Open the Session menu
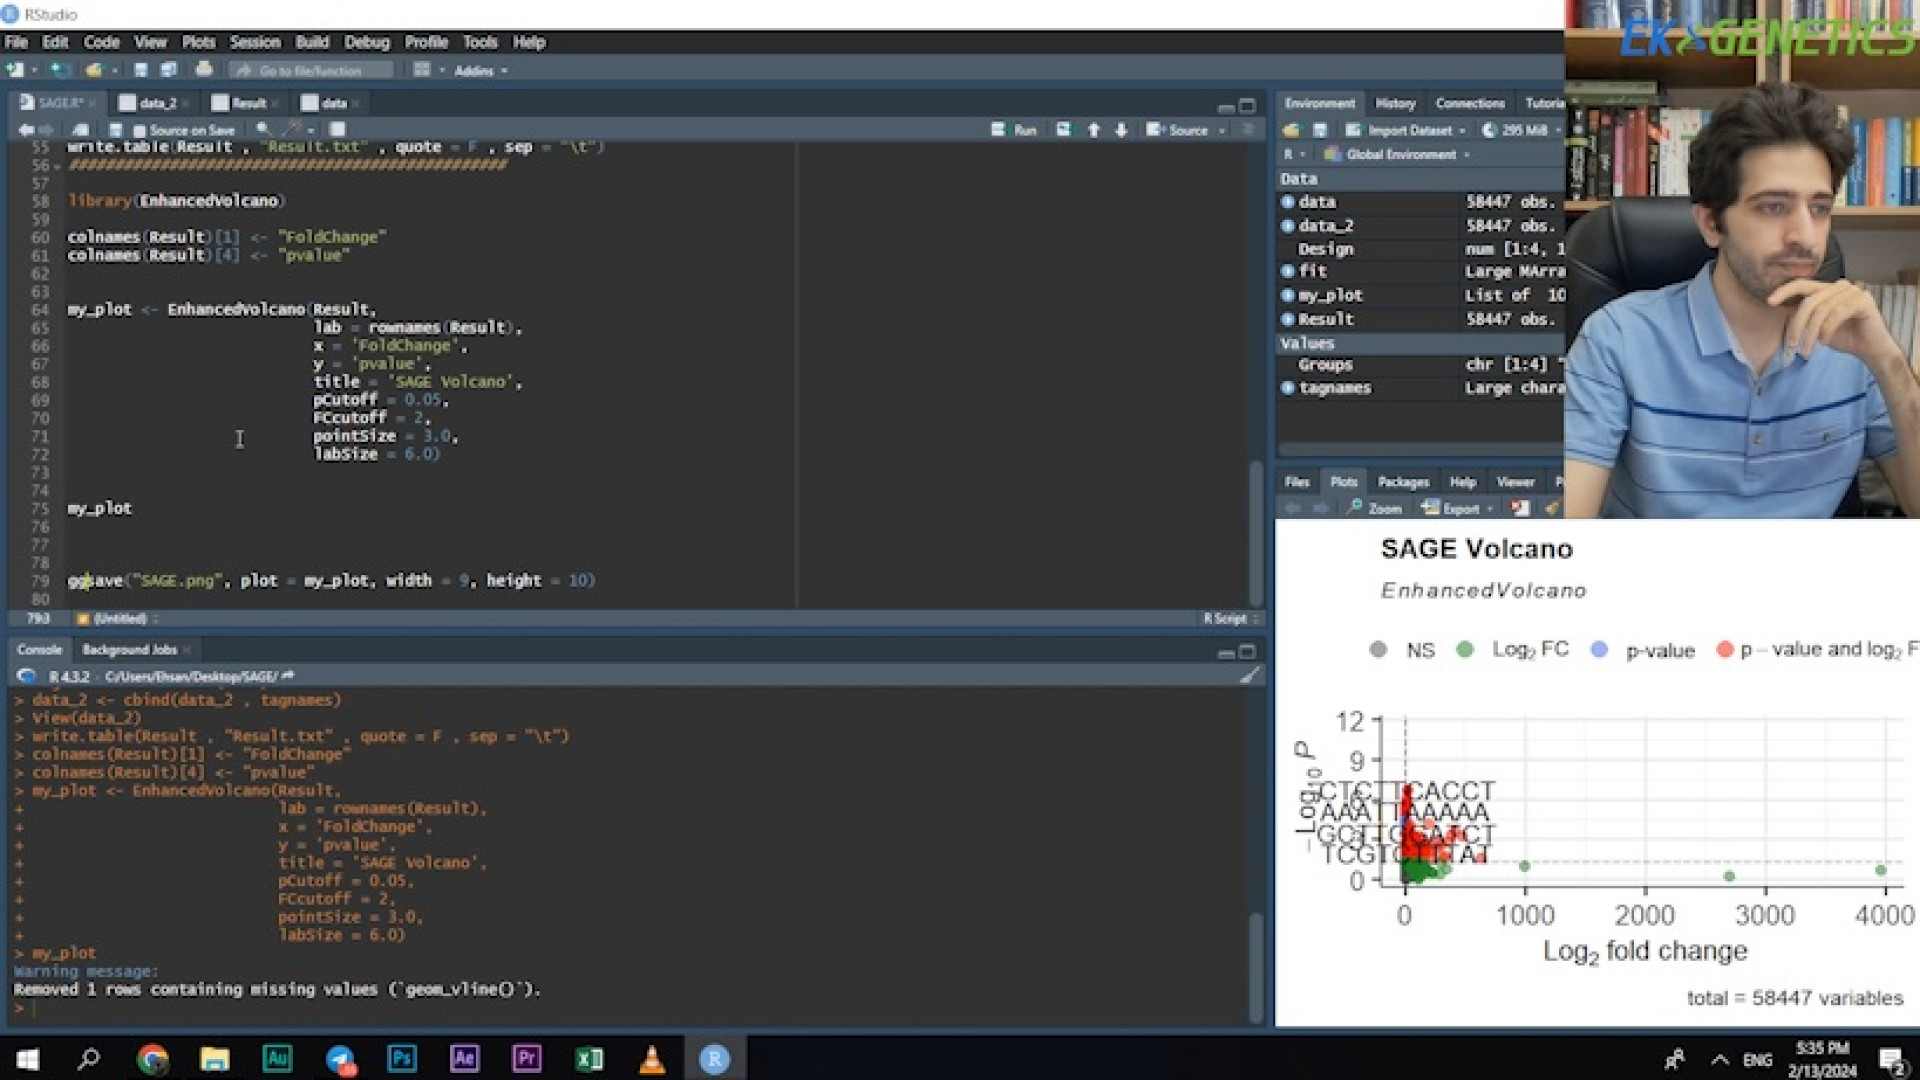1920x1080 pixels. 254,42
